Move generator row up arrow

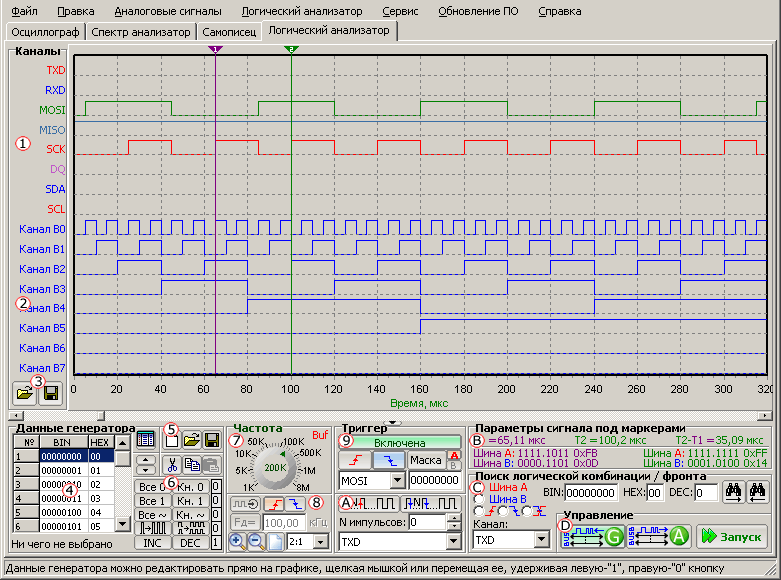click(x=145, y=460)
